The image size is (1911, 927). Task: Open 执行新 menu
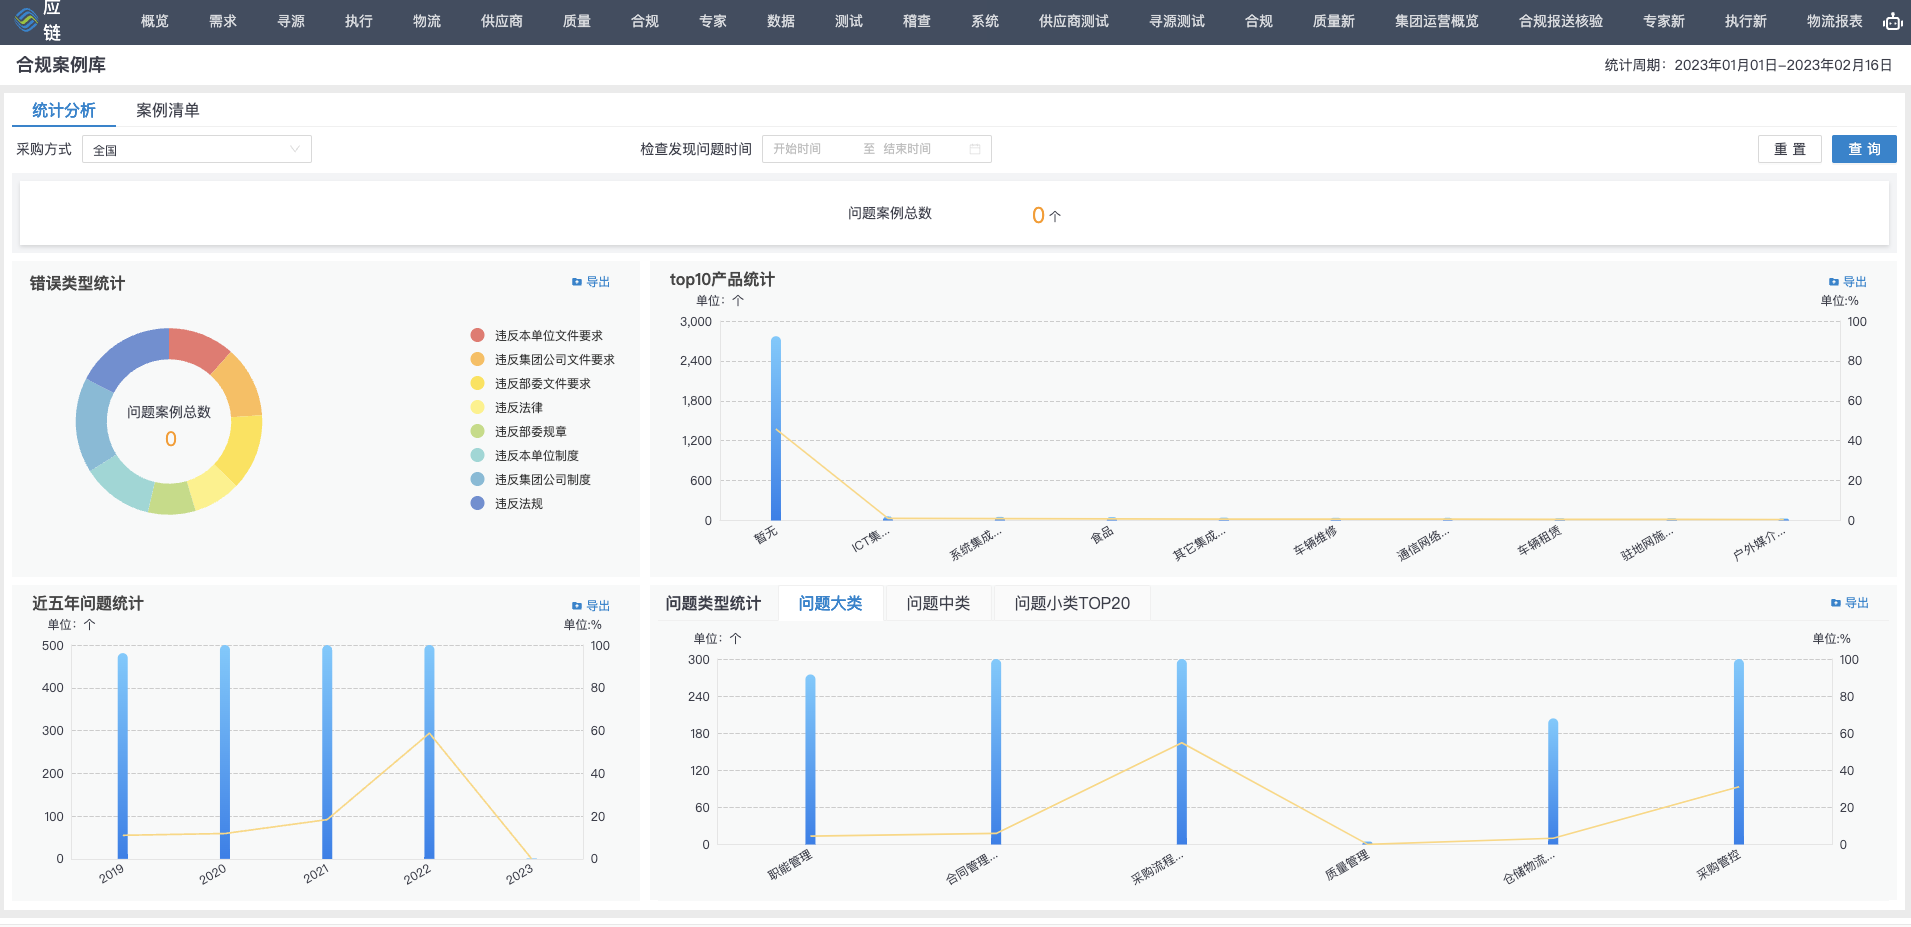click(x=1746, y=21)
